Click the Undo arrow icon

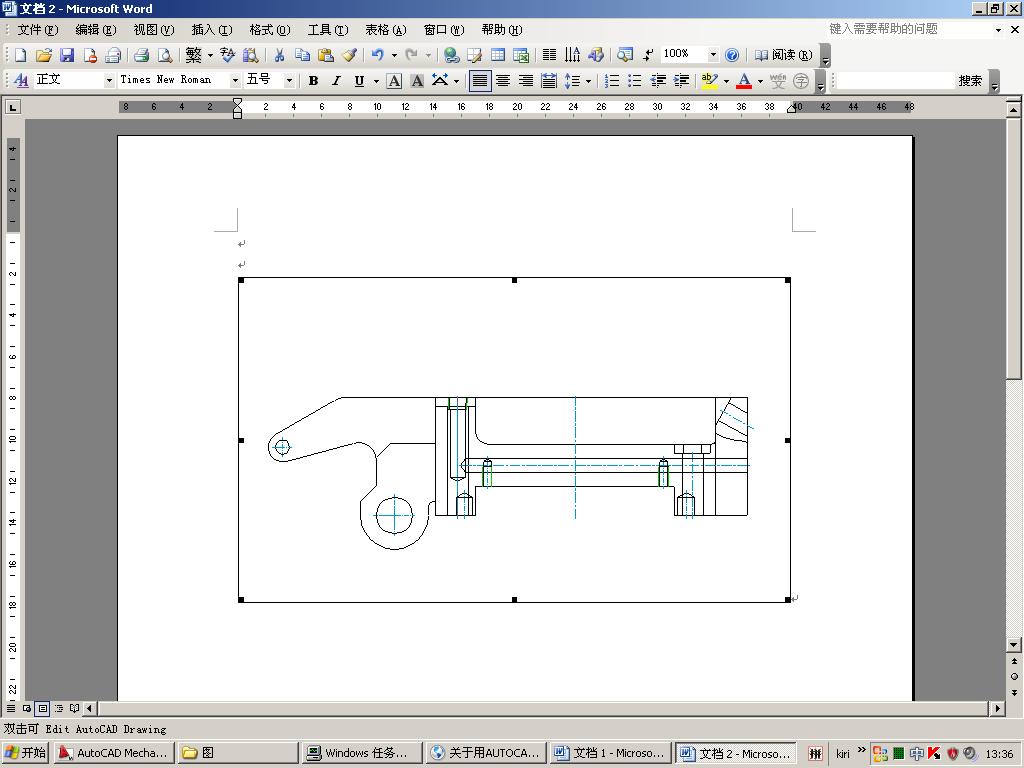(377, 56)
